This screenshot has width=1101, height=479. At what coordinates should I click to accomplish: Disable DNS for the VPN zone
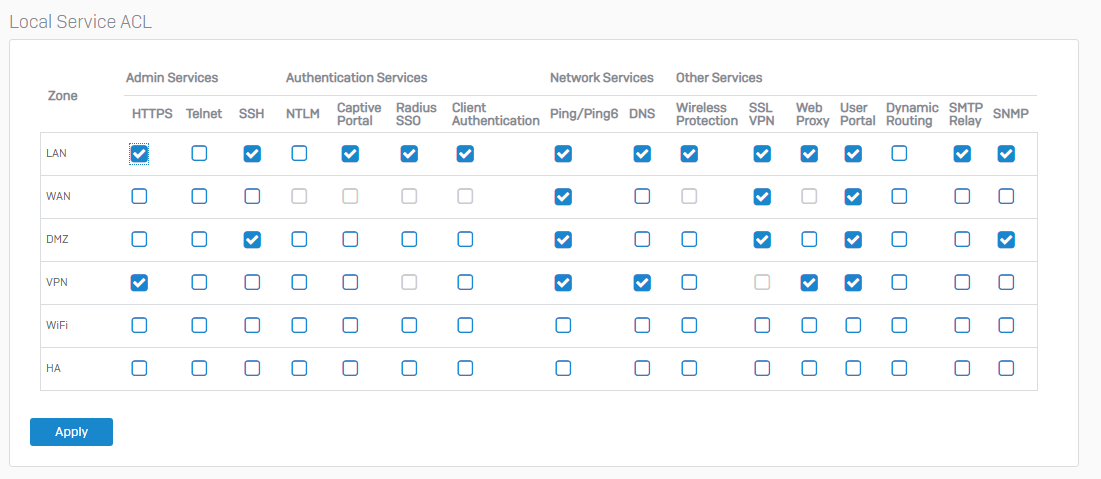coord(642,282)
